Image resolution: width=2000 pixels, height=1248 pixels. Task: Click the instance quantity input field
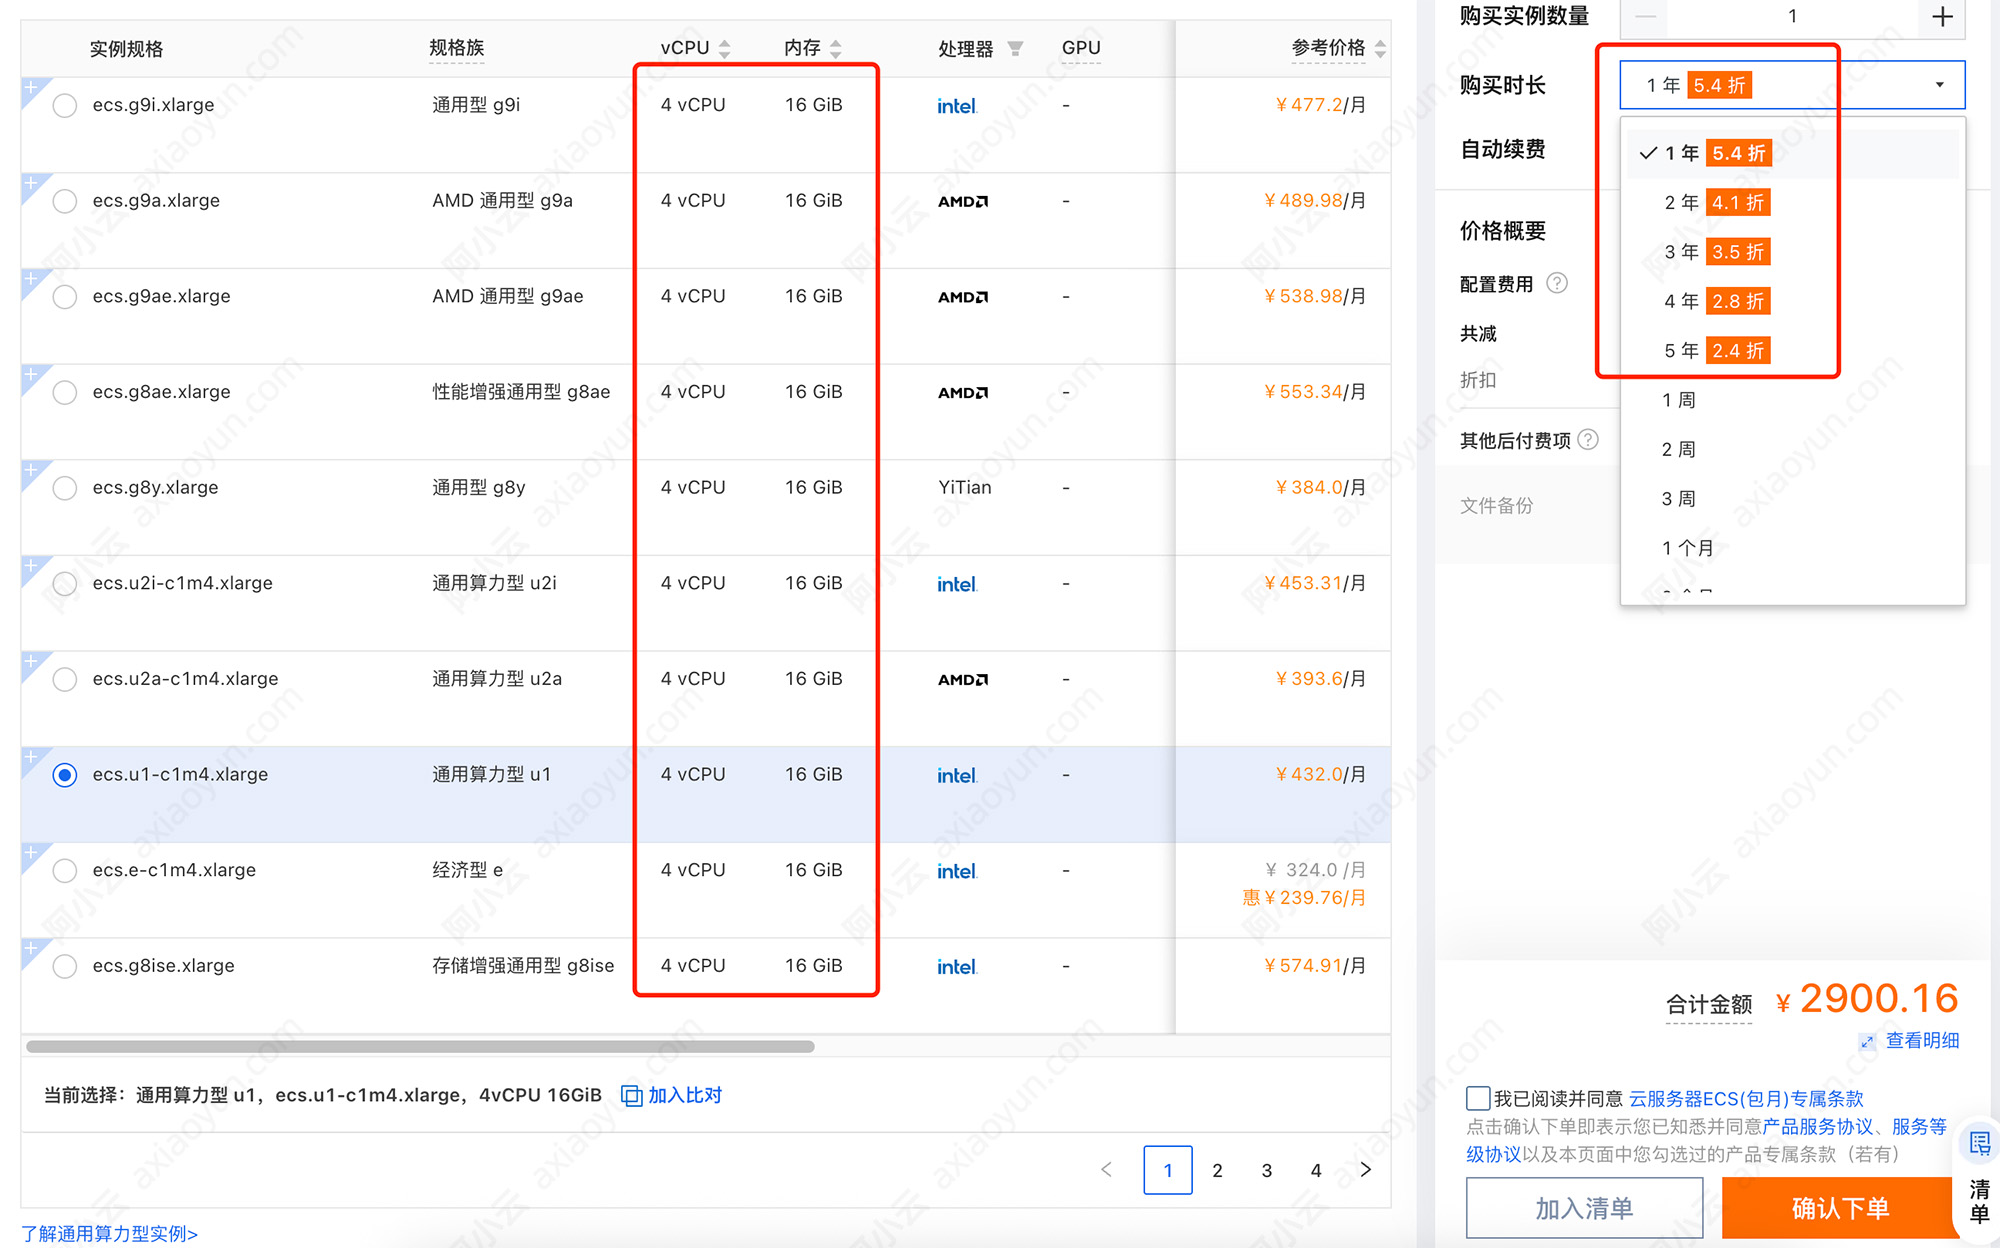click(x=1793, y=17)
